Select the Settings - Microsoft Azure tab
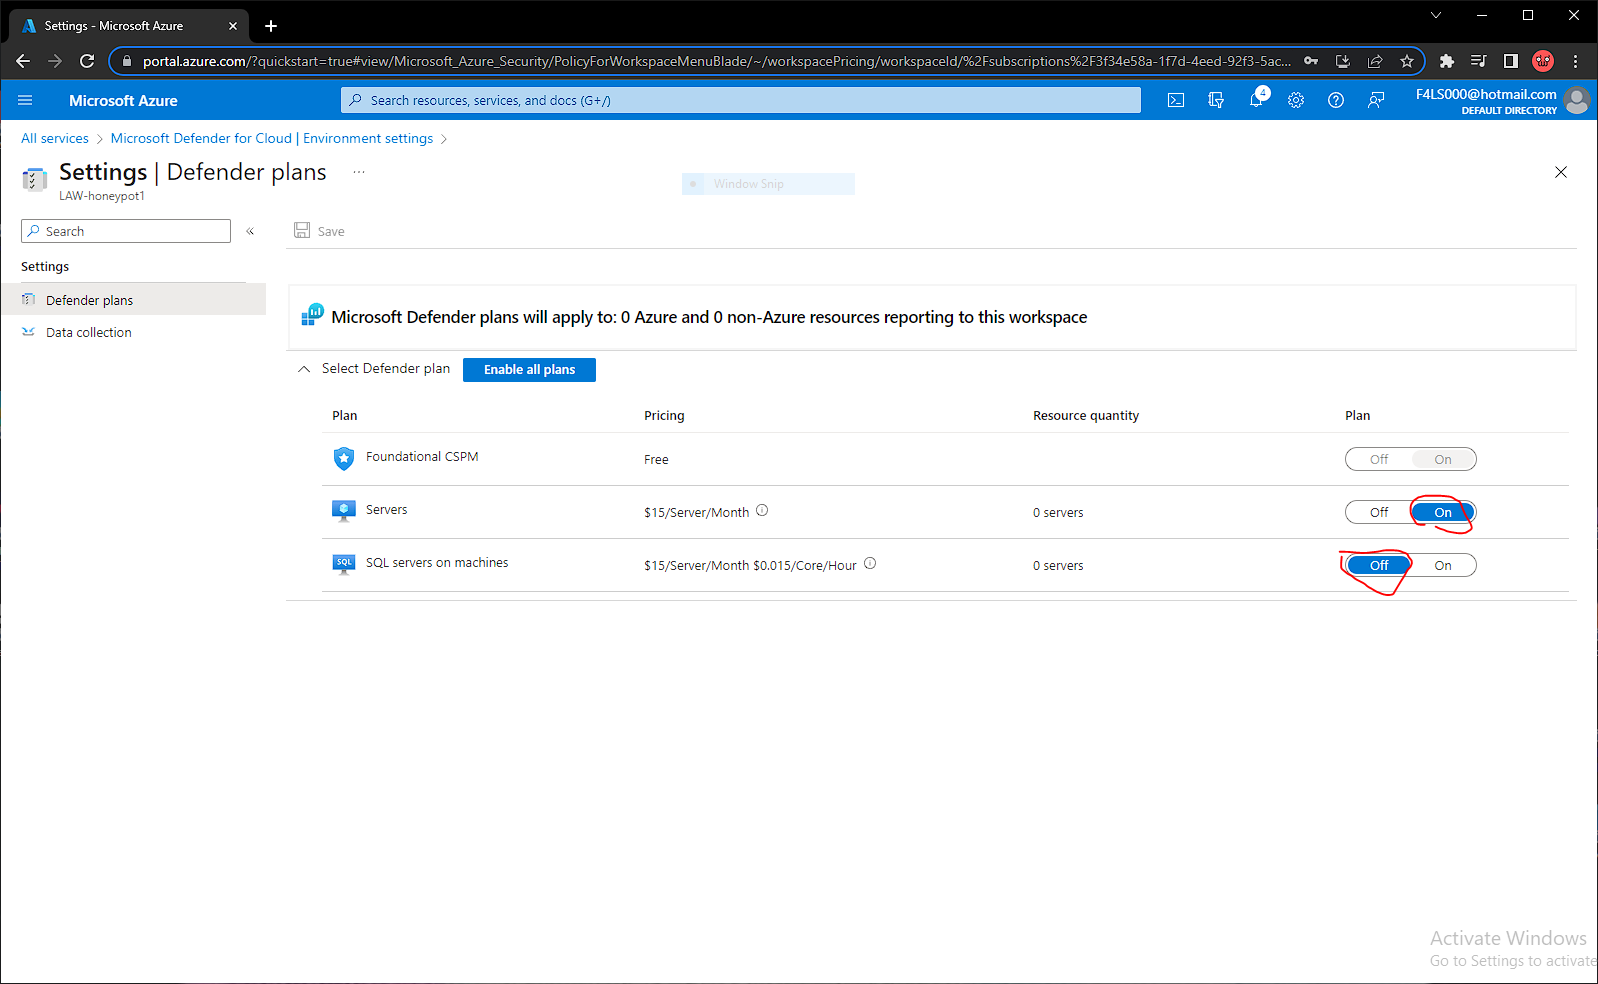1598x984 pixels. coord(130,26)
